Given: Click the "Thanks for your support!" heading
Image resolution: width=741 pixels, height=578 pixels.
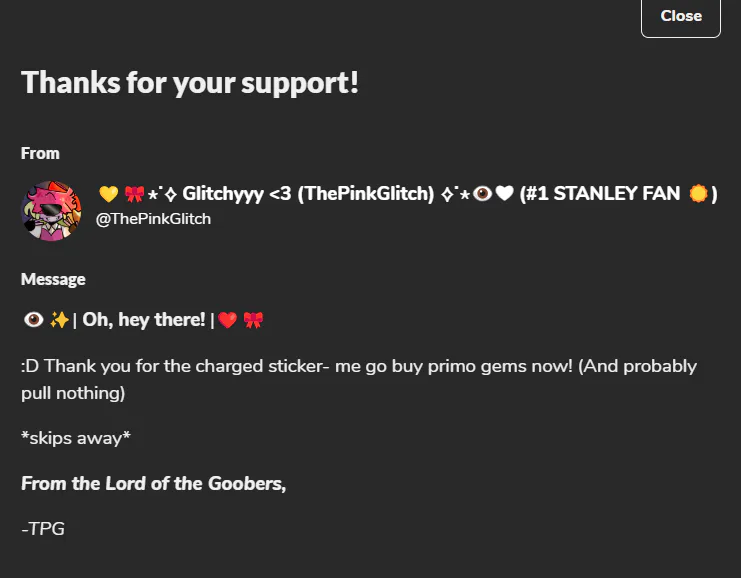Looking at the screenshot, I should 189,82.
